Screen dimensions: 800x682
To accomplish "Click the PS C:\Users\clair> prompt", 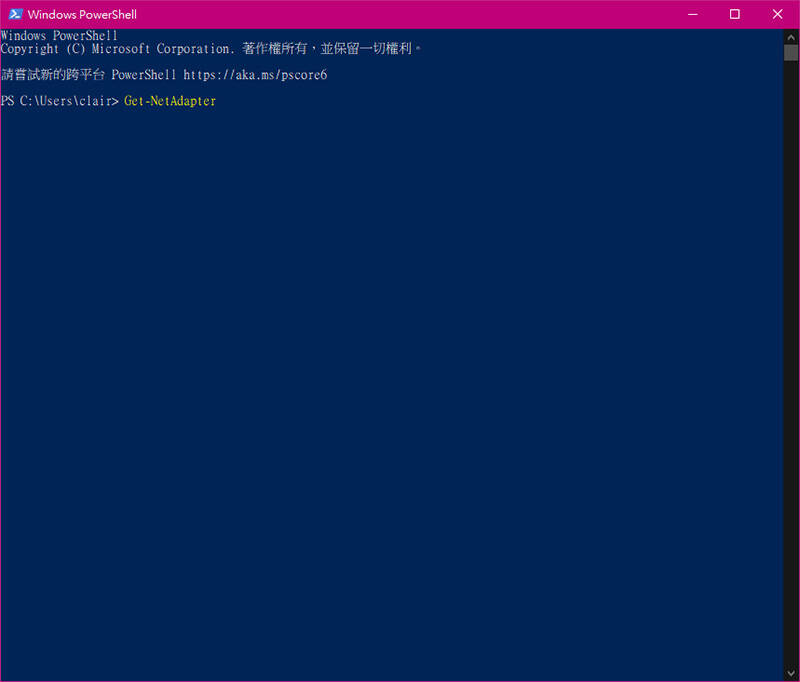I will tap(60, 101).
